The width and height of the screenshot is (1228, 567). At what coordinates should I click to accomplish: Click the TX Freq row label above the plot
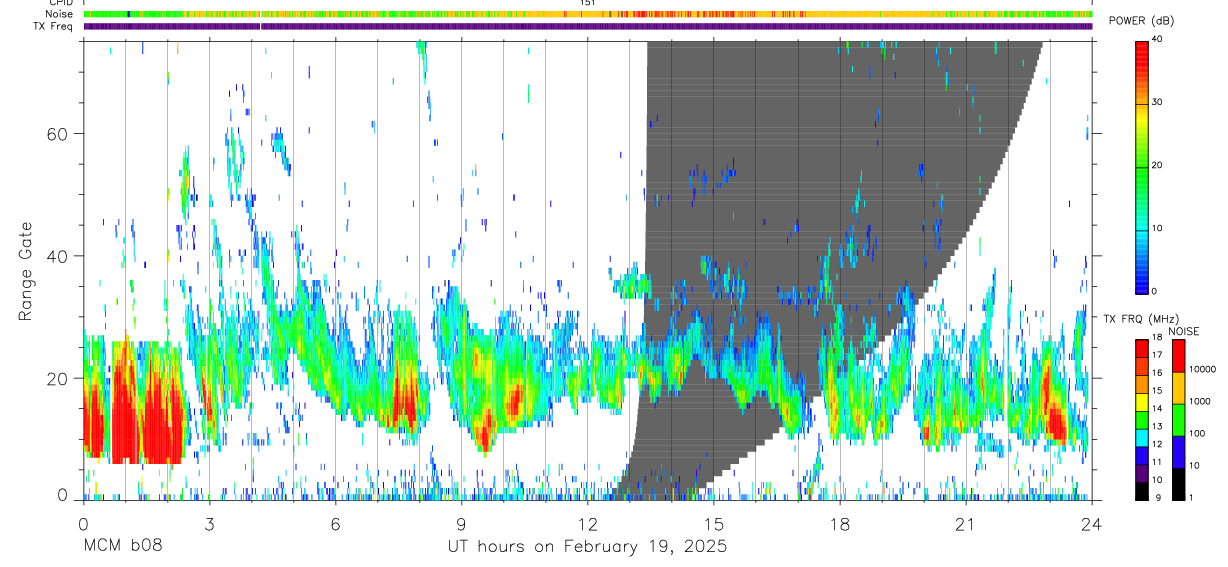coord(55,26)
